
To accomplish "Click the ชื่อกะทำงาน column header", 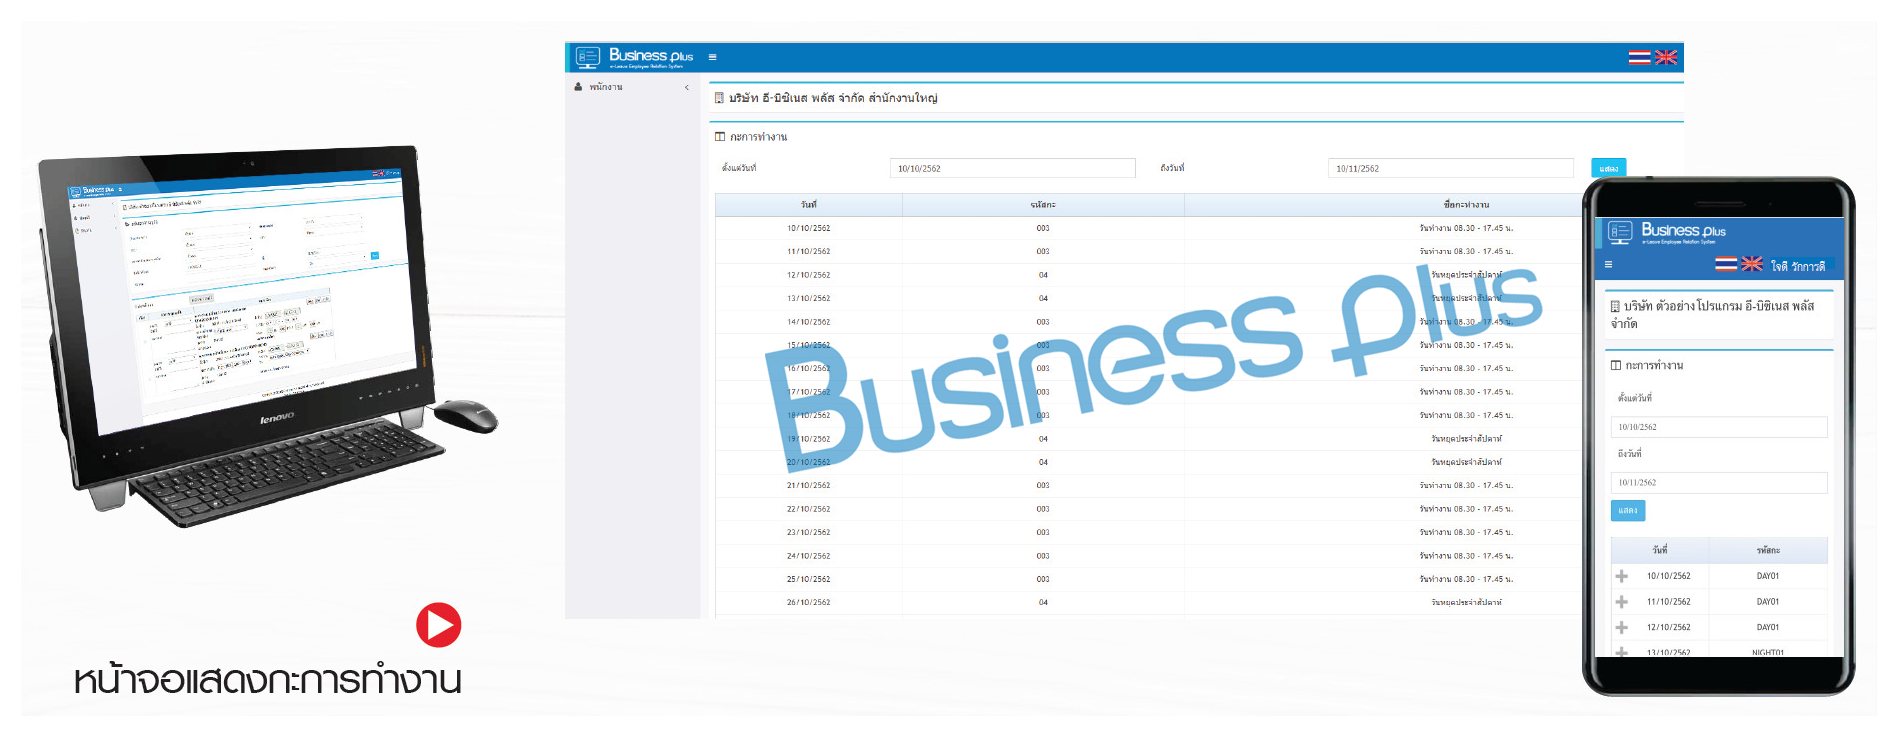I will click(x=1466, y=205).
